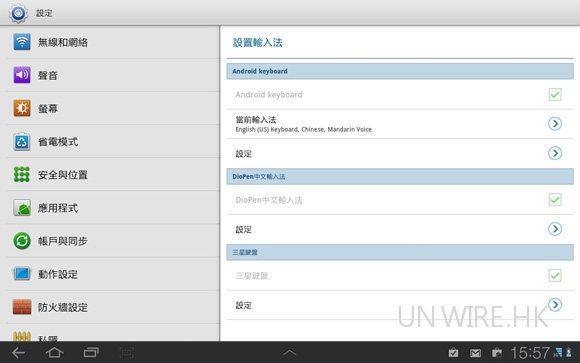Open 當前輸入法 arrow chevron
This screenshot has width=580, height=363.
555,124
